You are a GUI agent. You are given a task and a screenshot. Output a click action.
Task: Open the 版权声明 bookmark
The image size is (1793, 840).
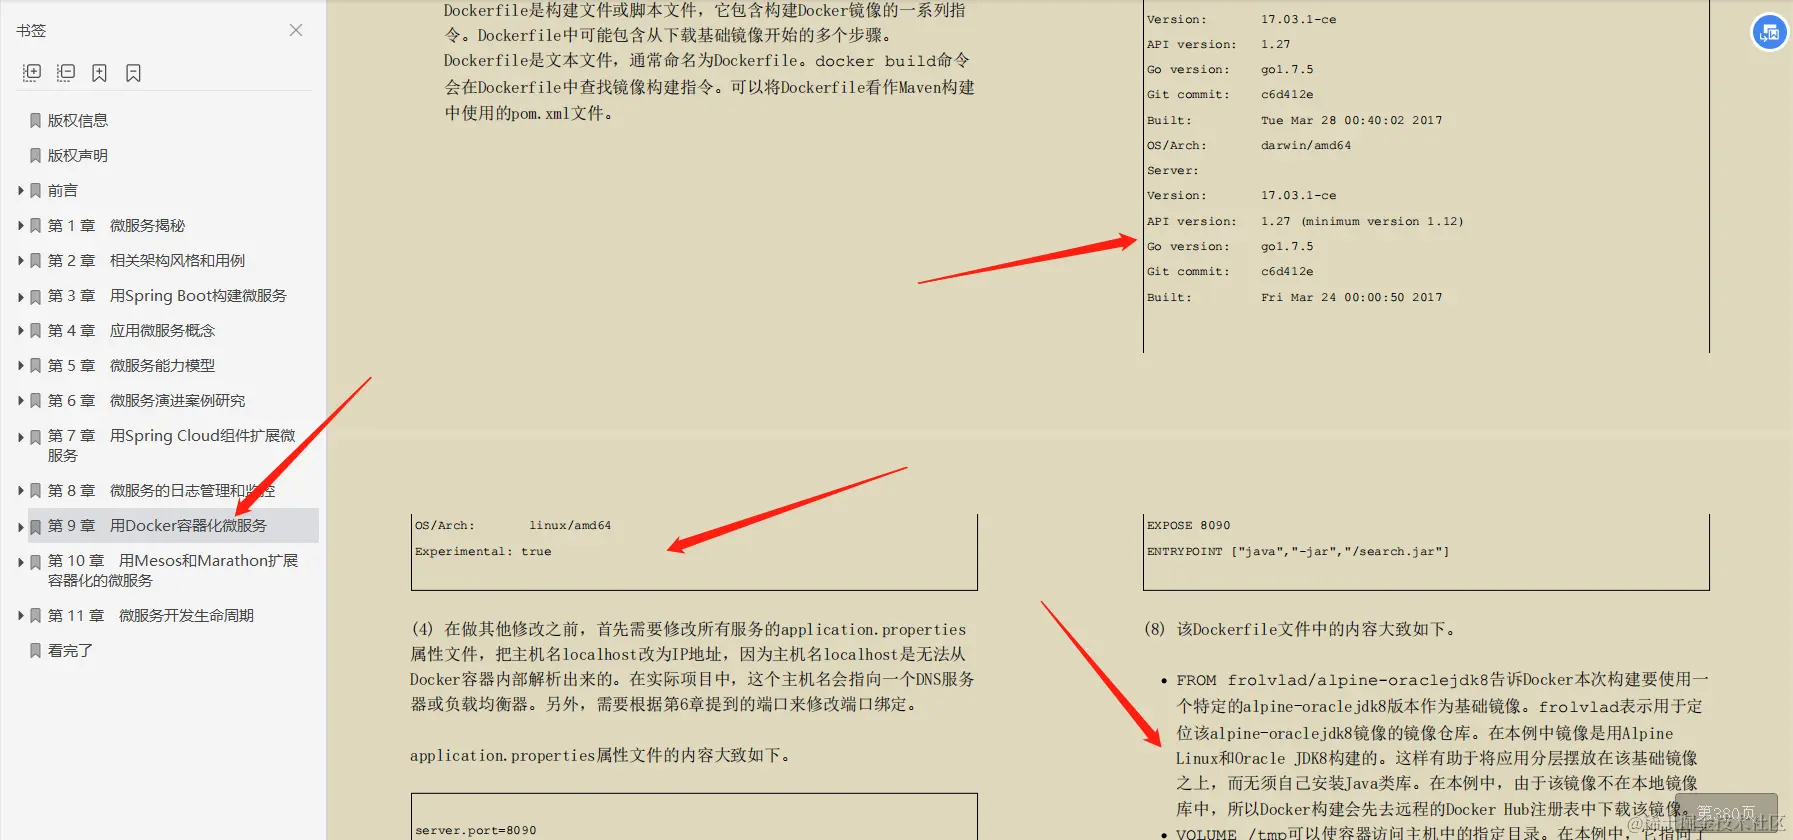pyautogui.click(x=78, y=155)
